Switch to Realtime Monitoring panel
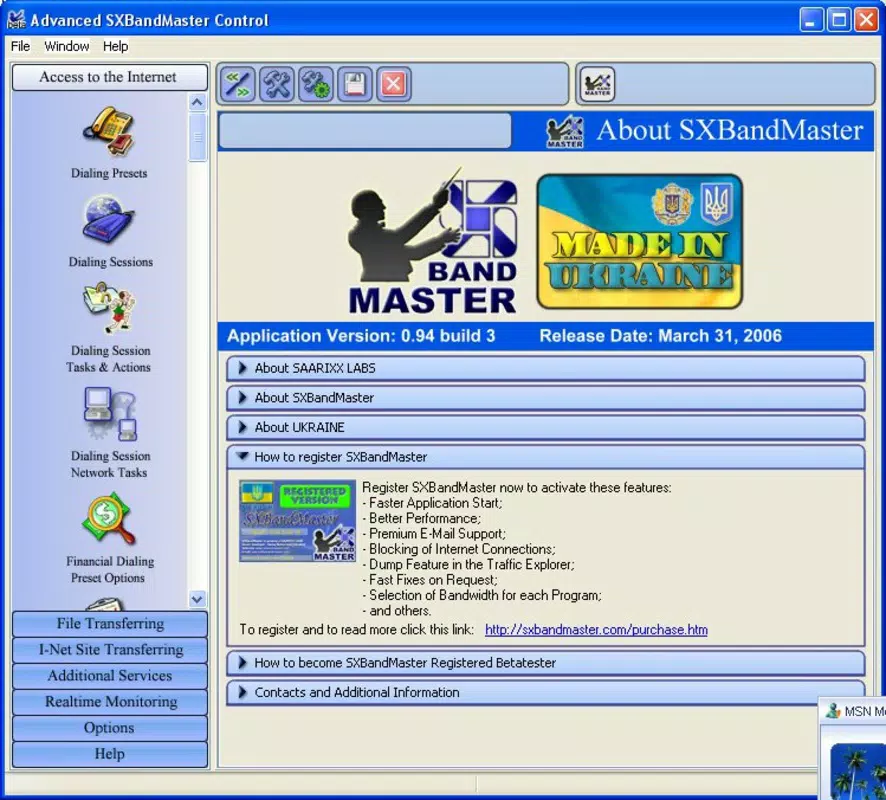Viewport: 886px width, 800px height. 110,702
